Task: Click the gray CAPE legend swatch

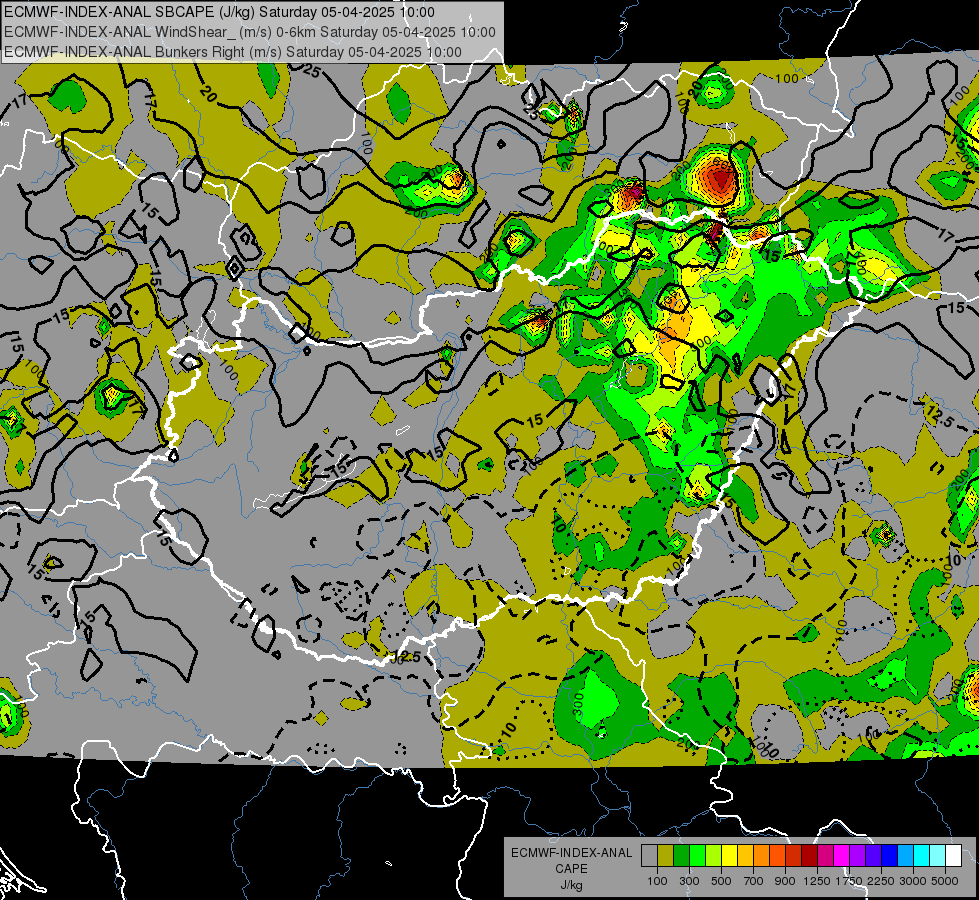Action: (649, 856)
